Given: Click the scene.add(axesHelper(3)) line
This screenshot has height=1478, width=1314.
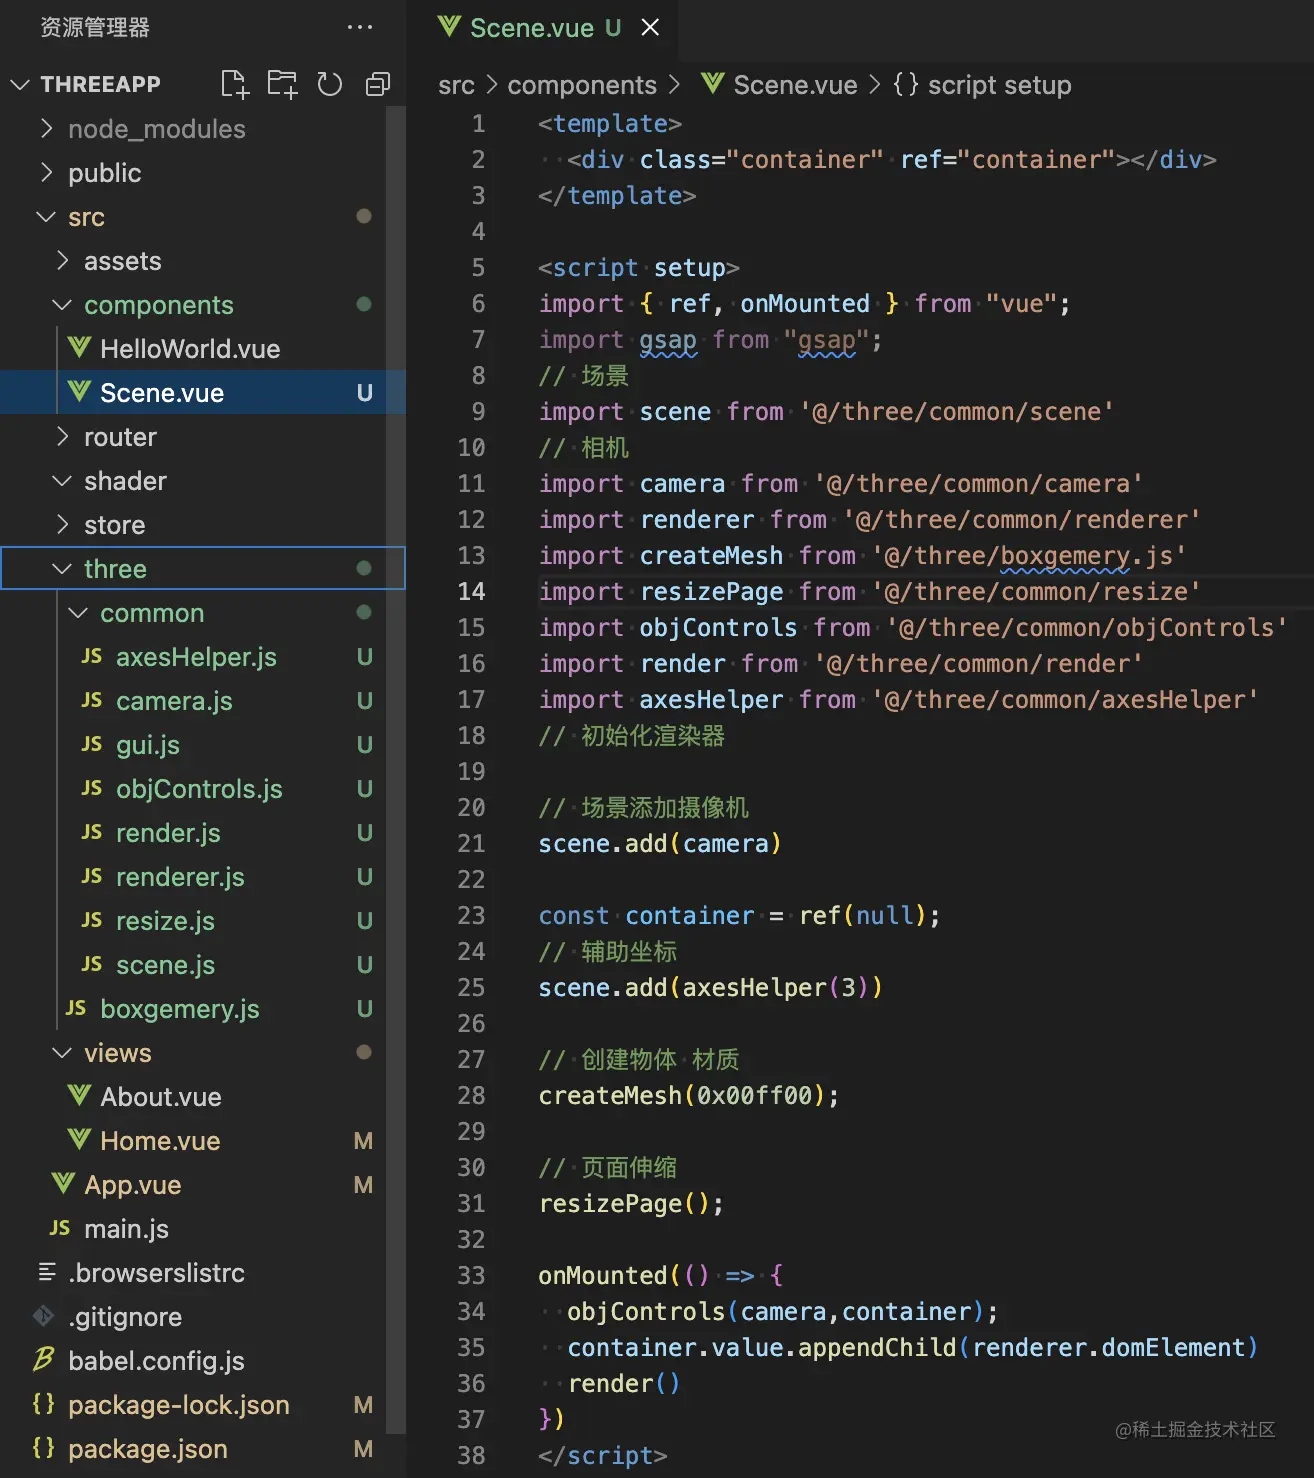Looking at the screenshot, I should pos(710,988).
